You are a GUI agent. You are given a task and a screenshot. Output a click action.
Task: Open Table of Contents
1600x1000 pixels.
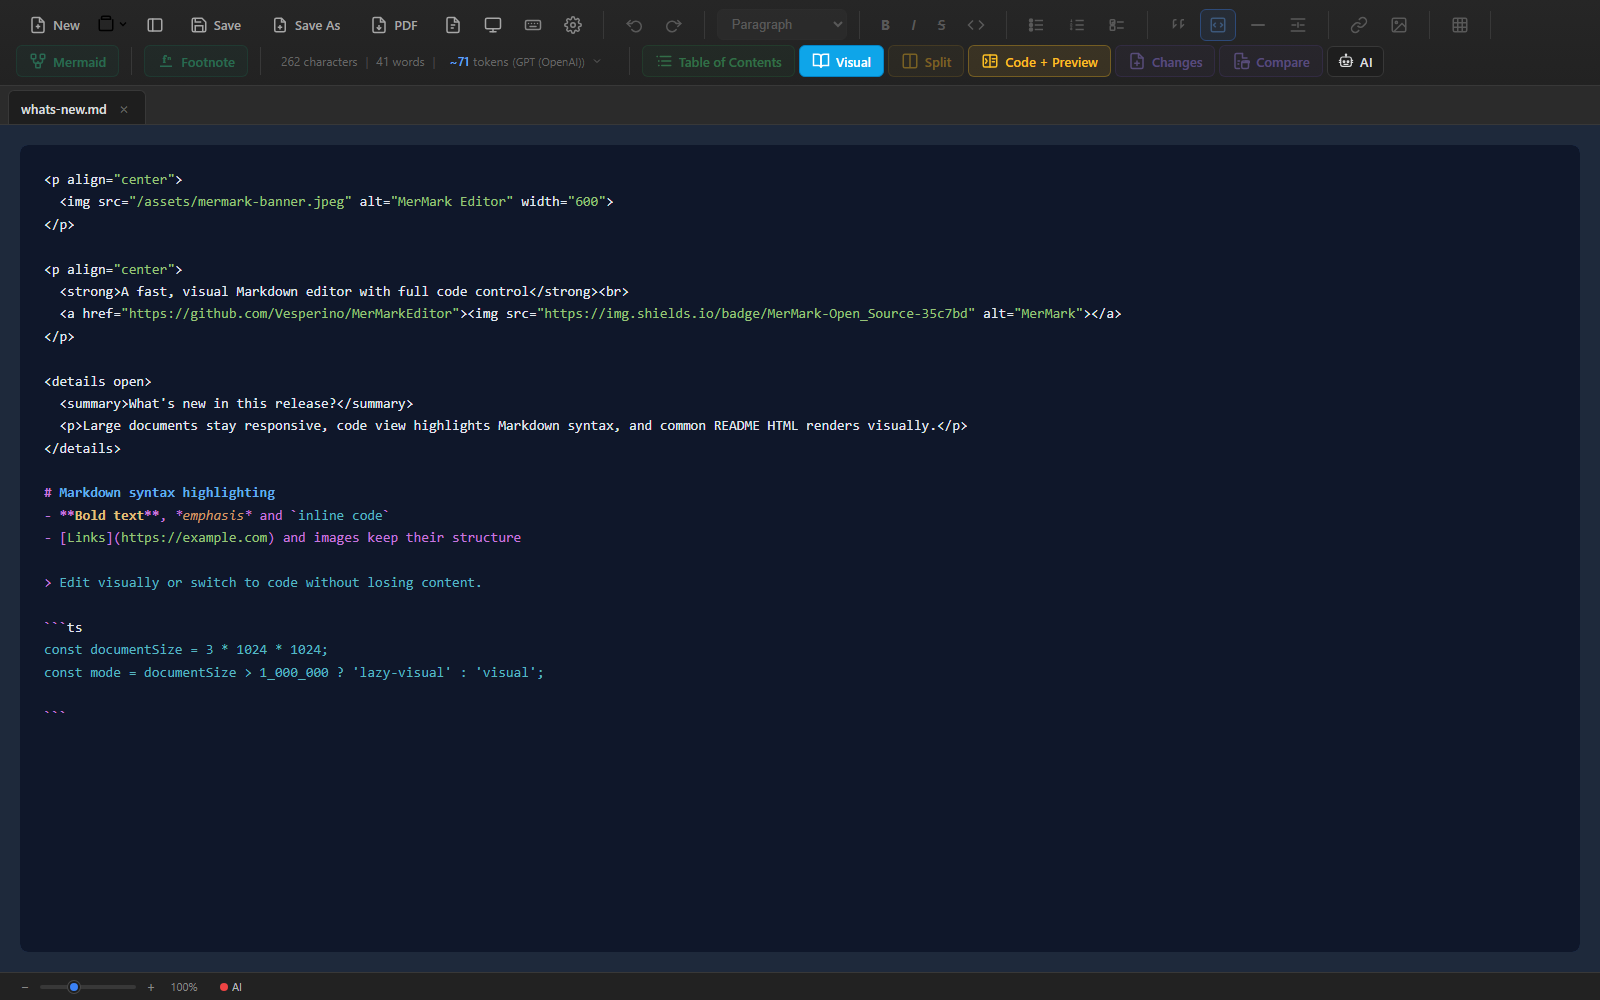(719, 62)
